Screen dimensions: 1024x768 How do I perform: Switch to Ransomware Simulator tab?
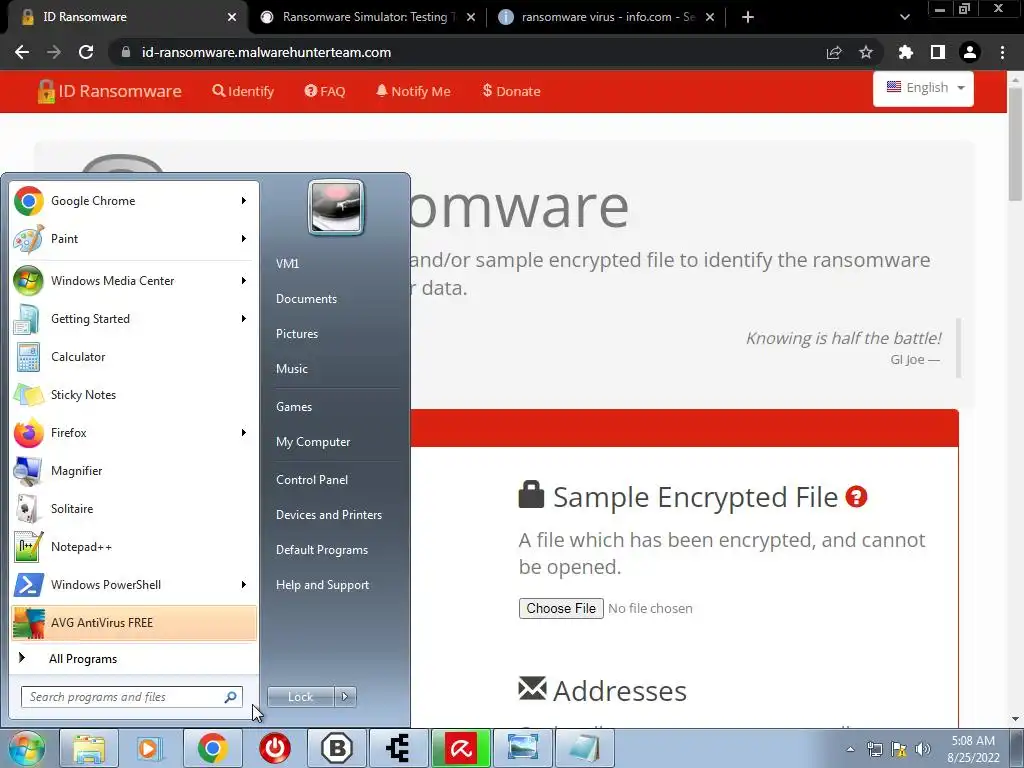click(x=366, y=17)
